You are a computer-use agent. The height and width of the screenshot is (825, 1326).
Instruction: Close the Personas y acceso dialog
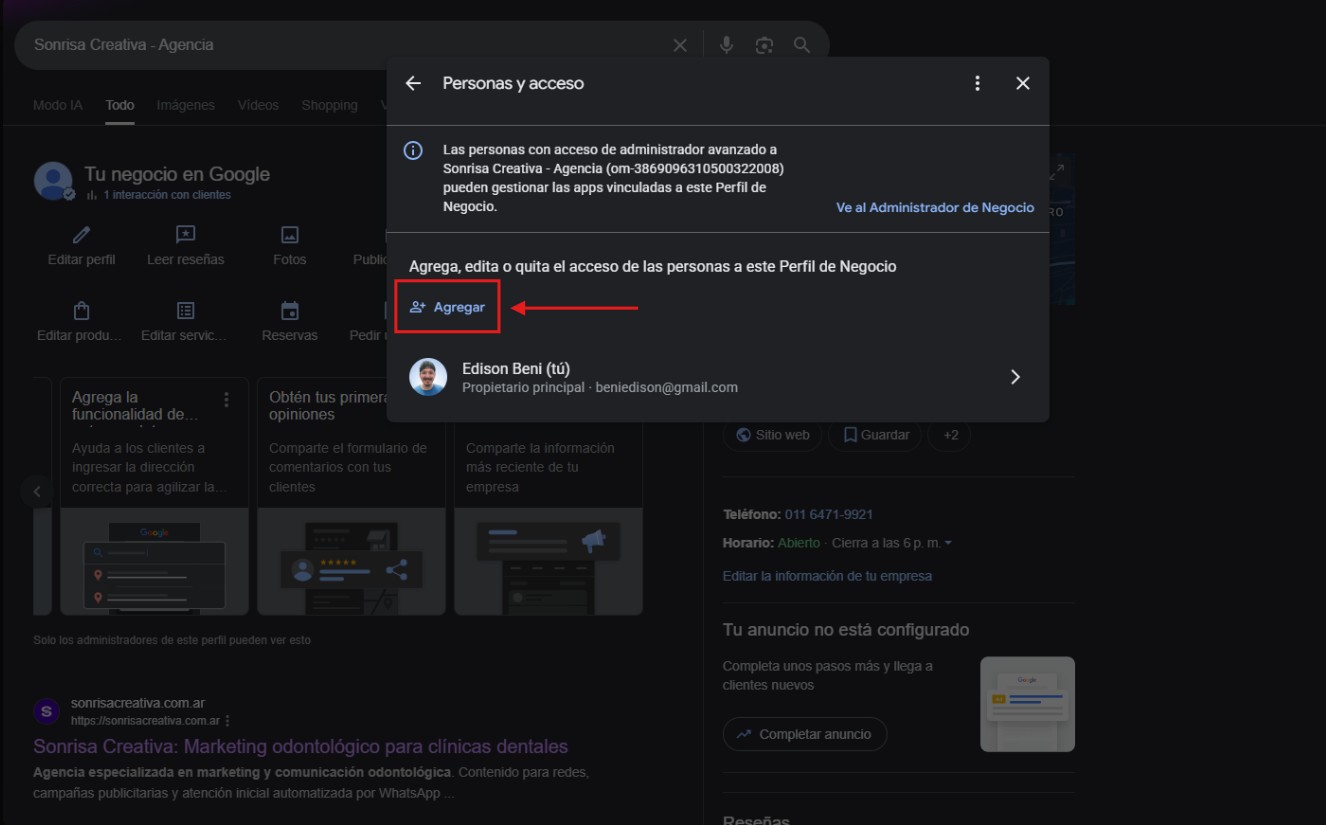point(1023,84)
